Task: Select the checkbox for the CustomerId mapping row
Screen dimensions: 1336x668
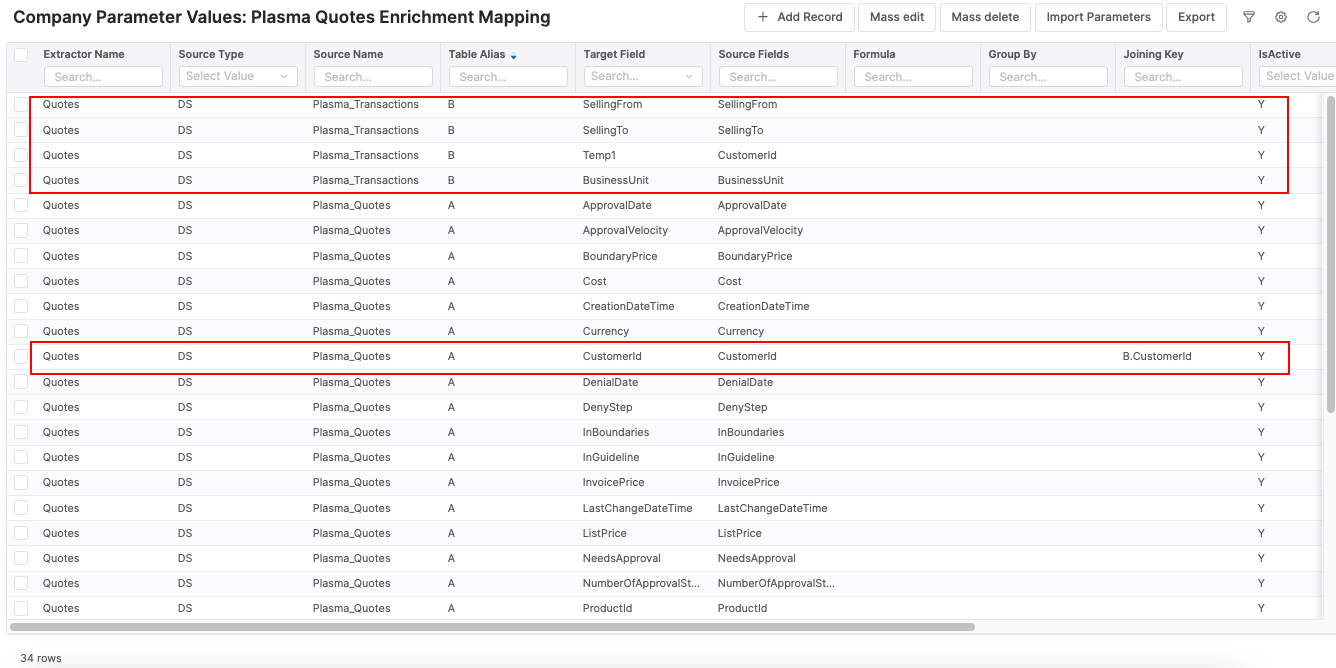Action: pyautogui.click(x=20, y=356)
